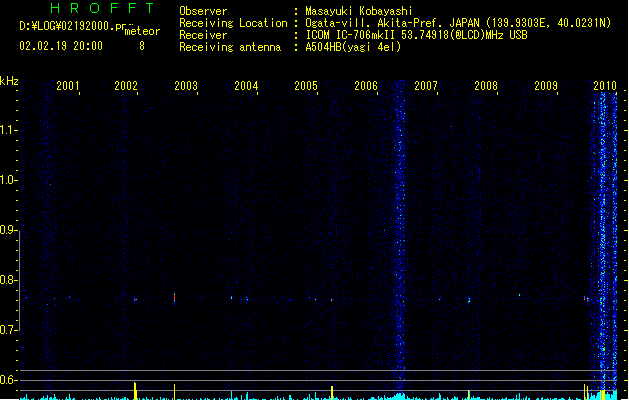Click the meteor echo just before 2002
The height and width of the screenshot is (400, 629).
135,299
